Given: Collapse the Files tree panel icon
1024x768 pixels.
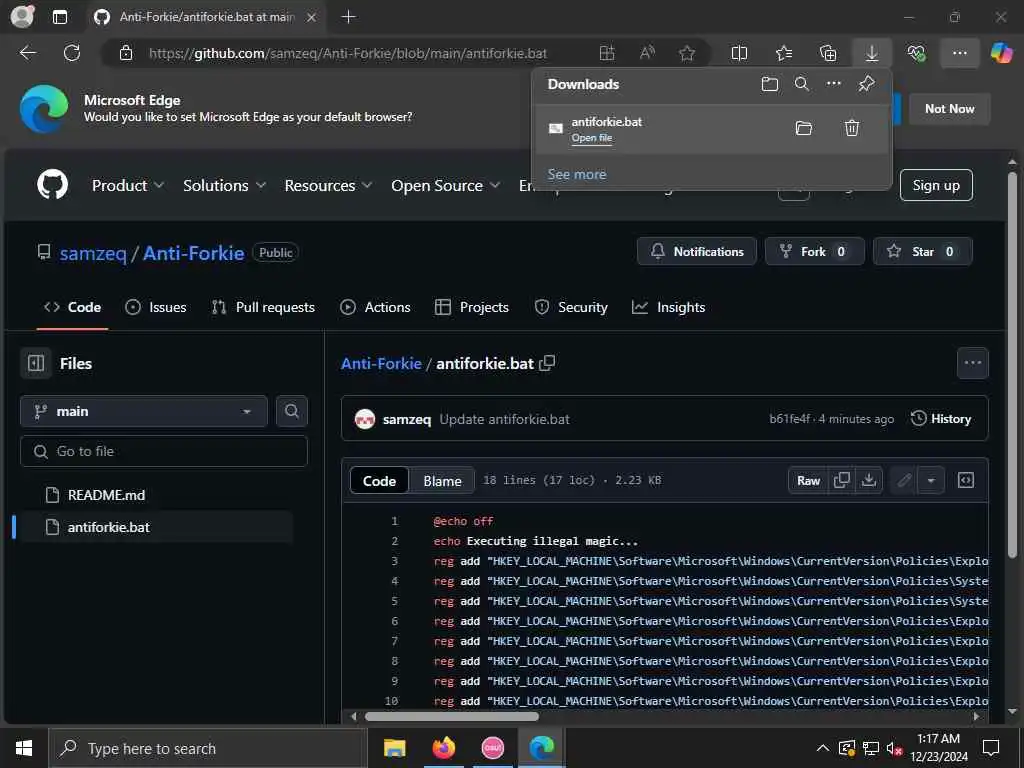Looking at the screenshot, I should (x=36, y=363).
